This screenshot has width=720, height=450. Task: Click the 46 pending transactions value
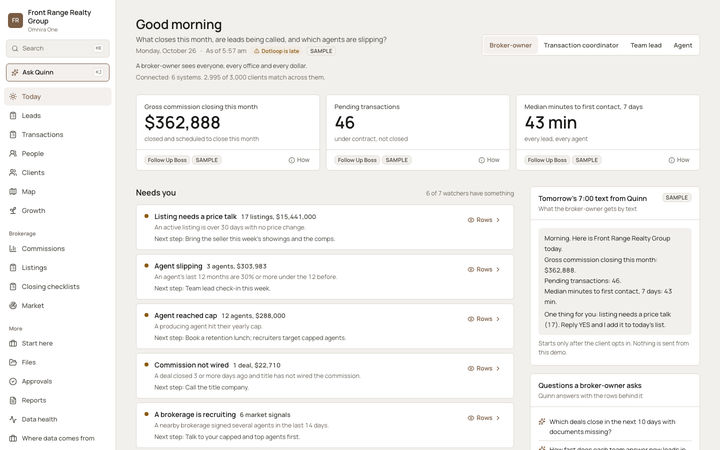coord(344,123)
